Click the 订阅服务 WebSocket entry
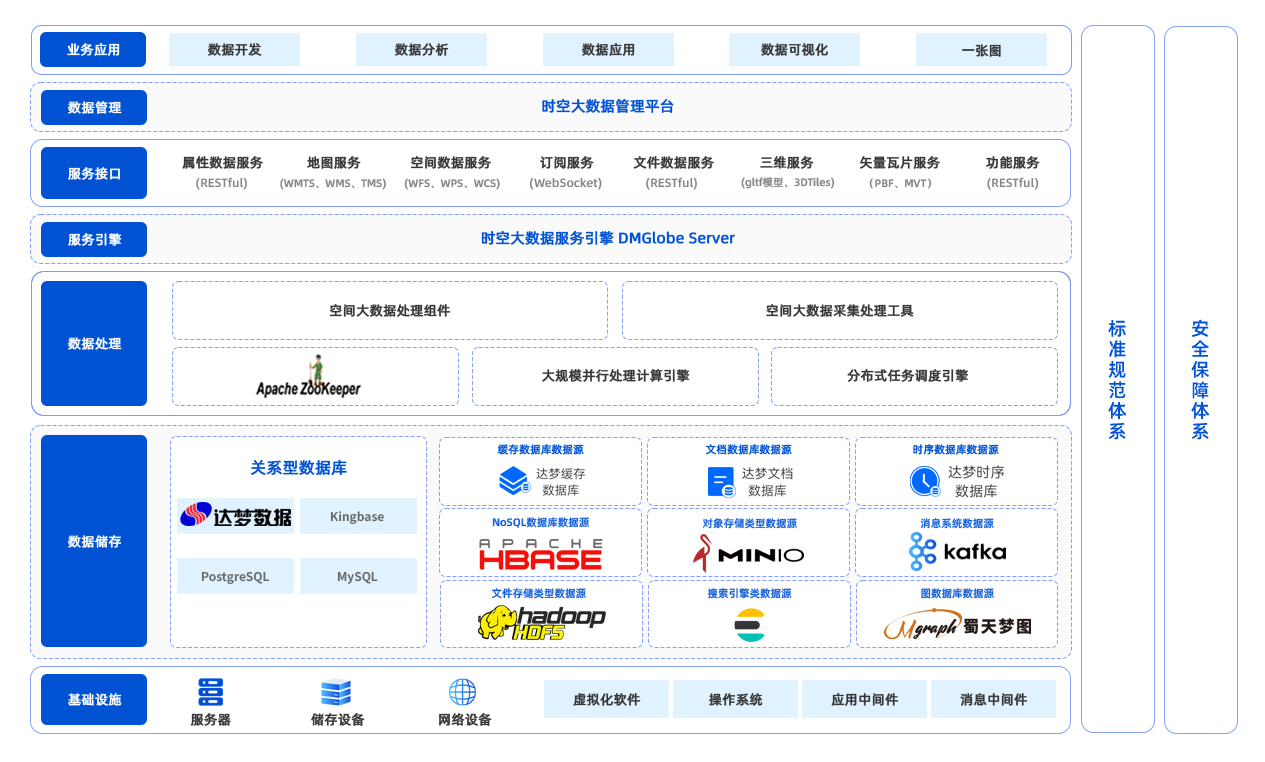 [564, 172]
